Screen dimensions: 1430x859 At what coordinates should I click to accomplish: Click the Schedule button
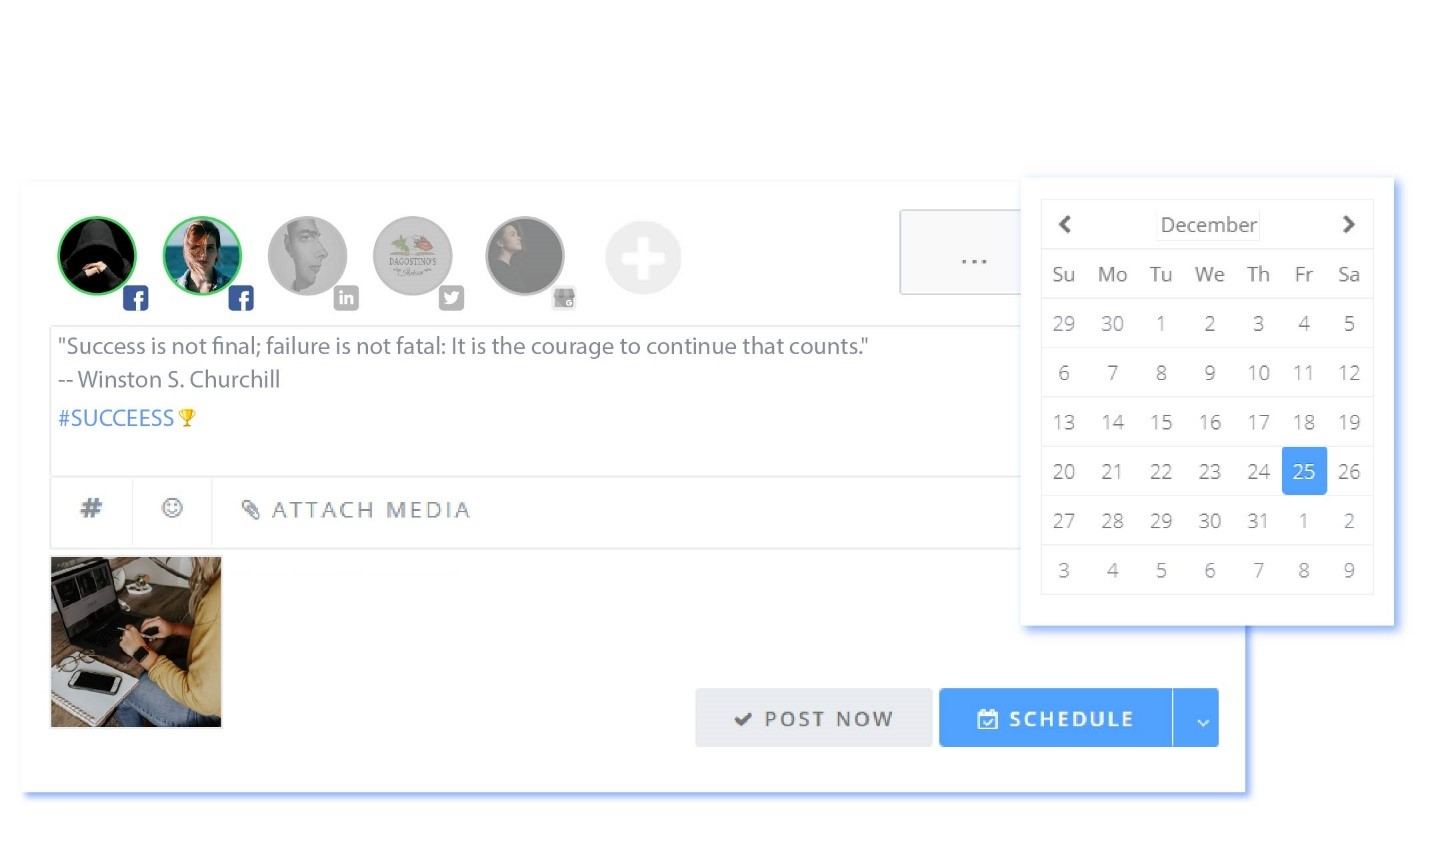pos(1055,717)
